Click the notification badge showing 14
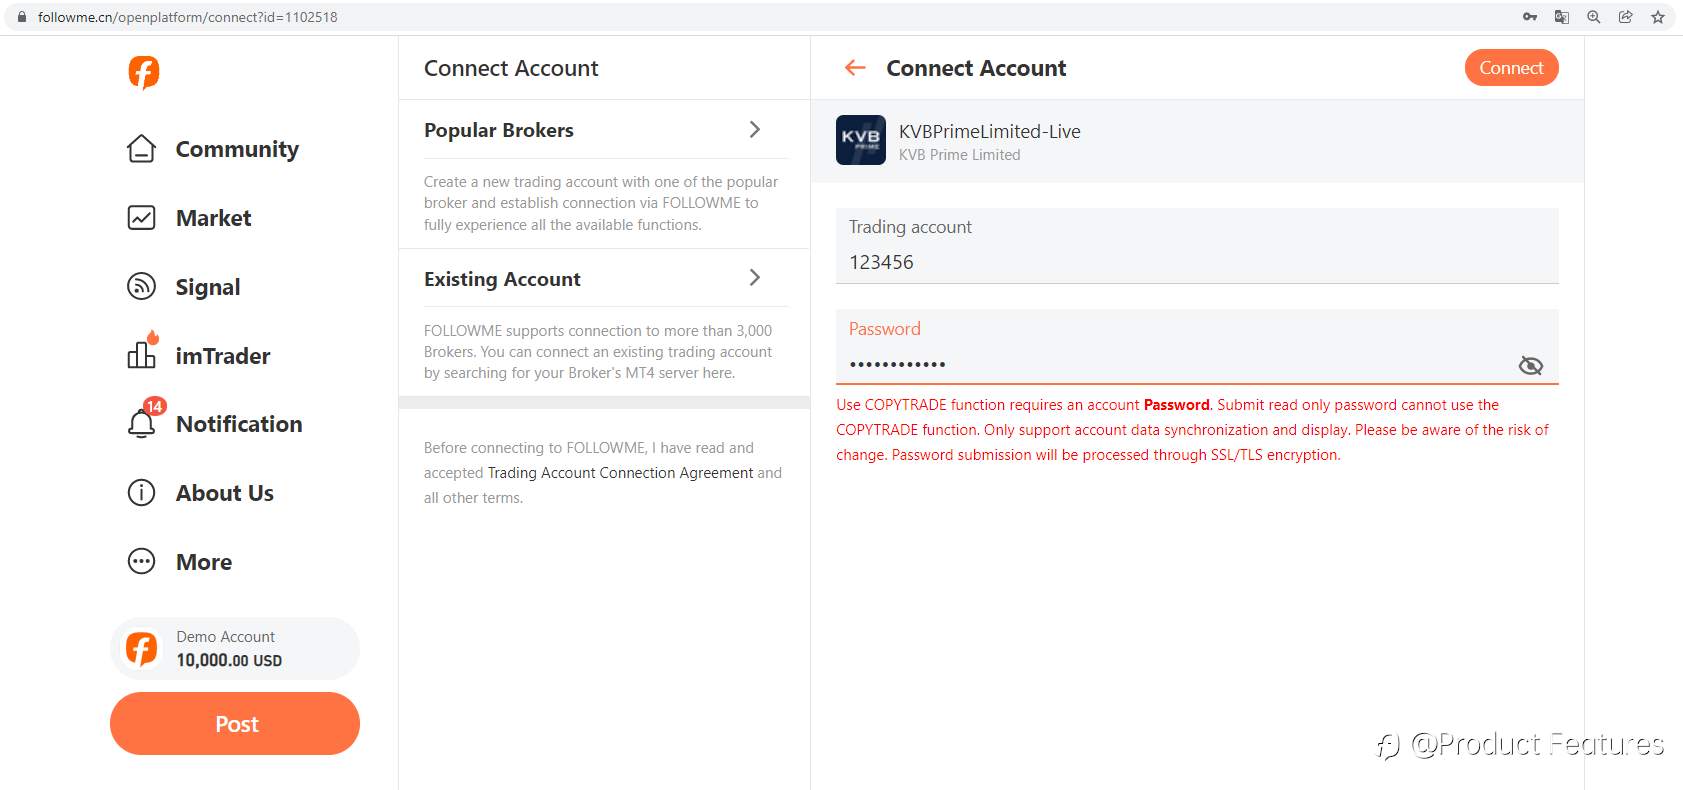 point(154,406)
